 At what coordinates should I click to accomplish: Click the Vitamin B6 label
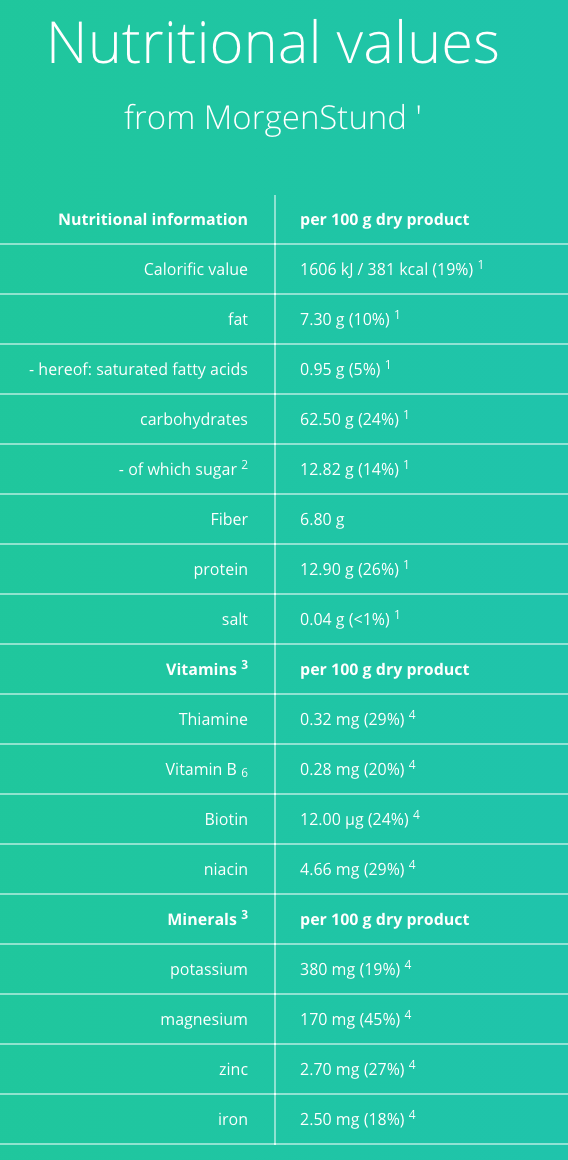(207, 769)
